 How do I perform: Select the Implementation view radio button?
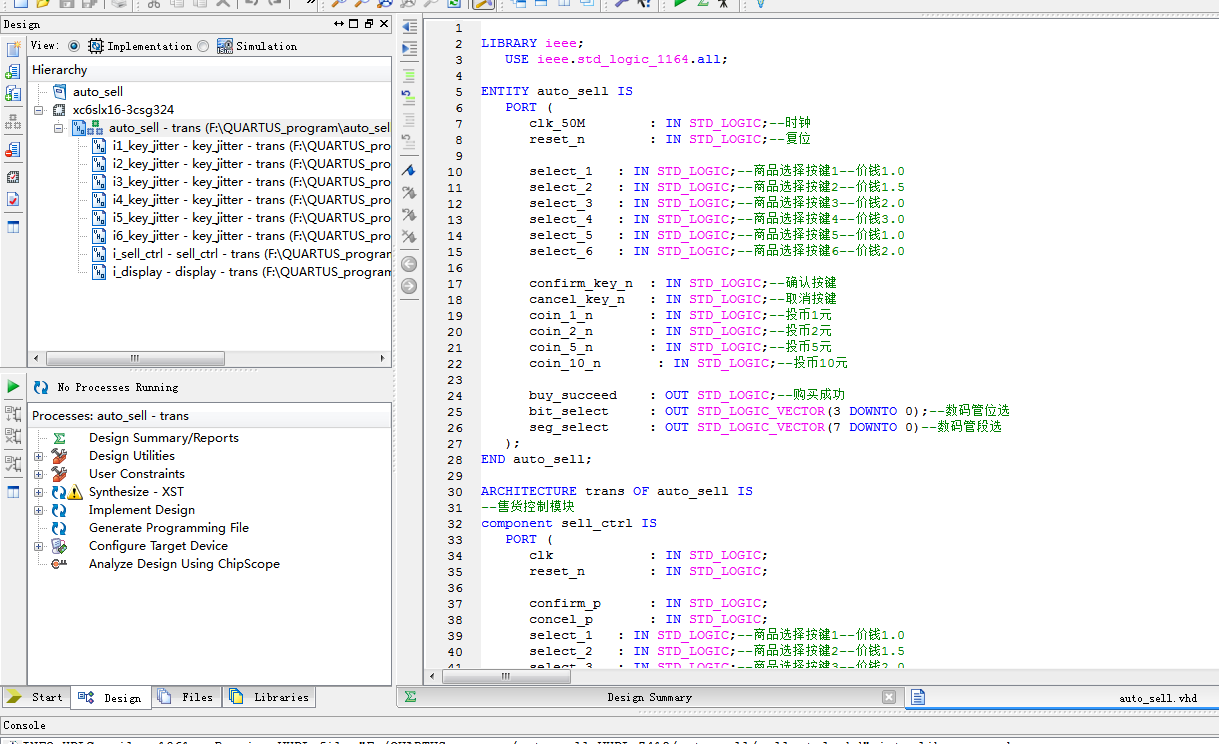point(74,46)
